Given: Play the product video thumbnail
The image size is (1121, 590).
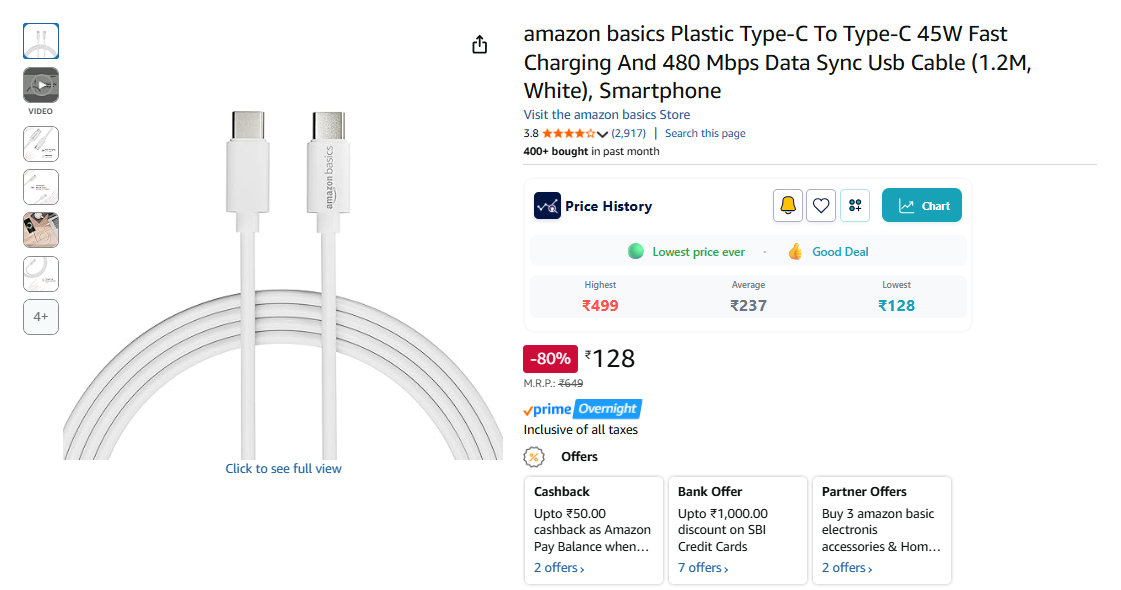Looking at the screenshot, I should tap(41, 85).
